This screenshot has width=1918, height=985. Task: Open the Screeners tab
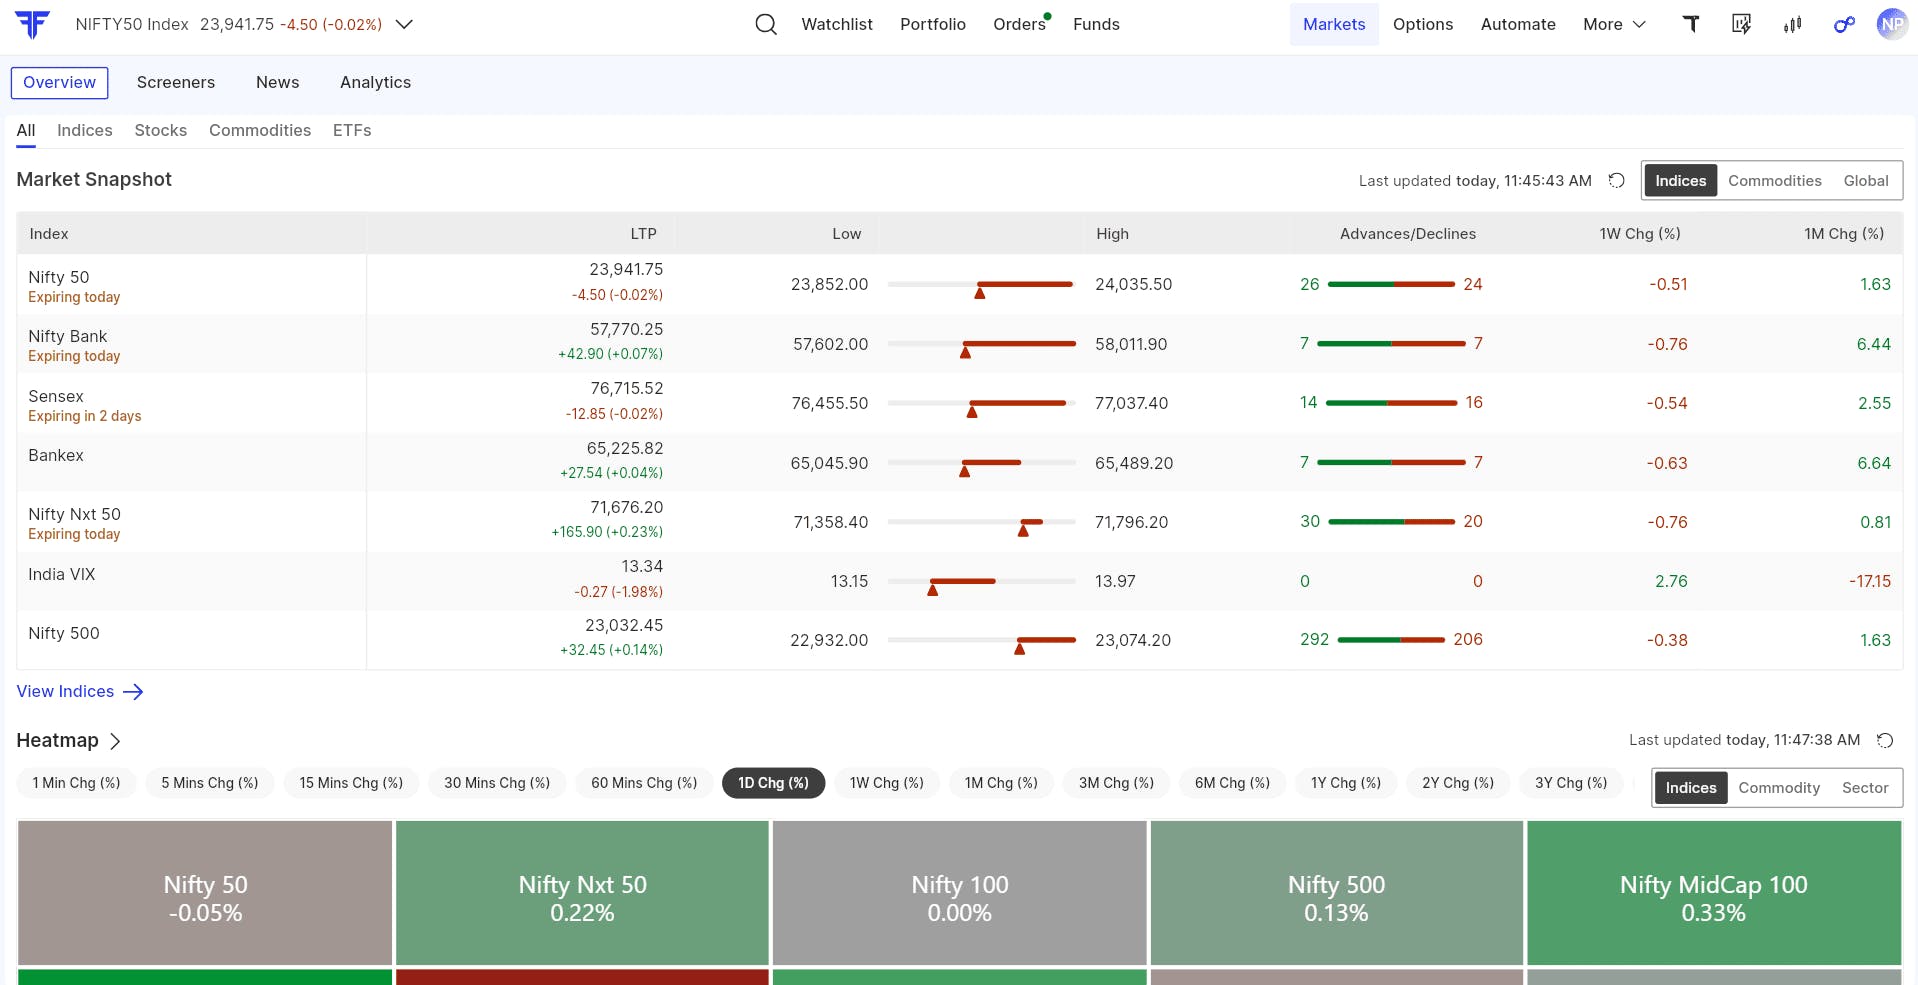(176, 82)
